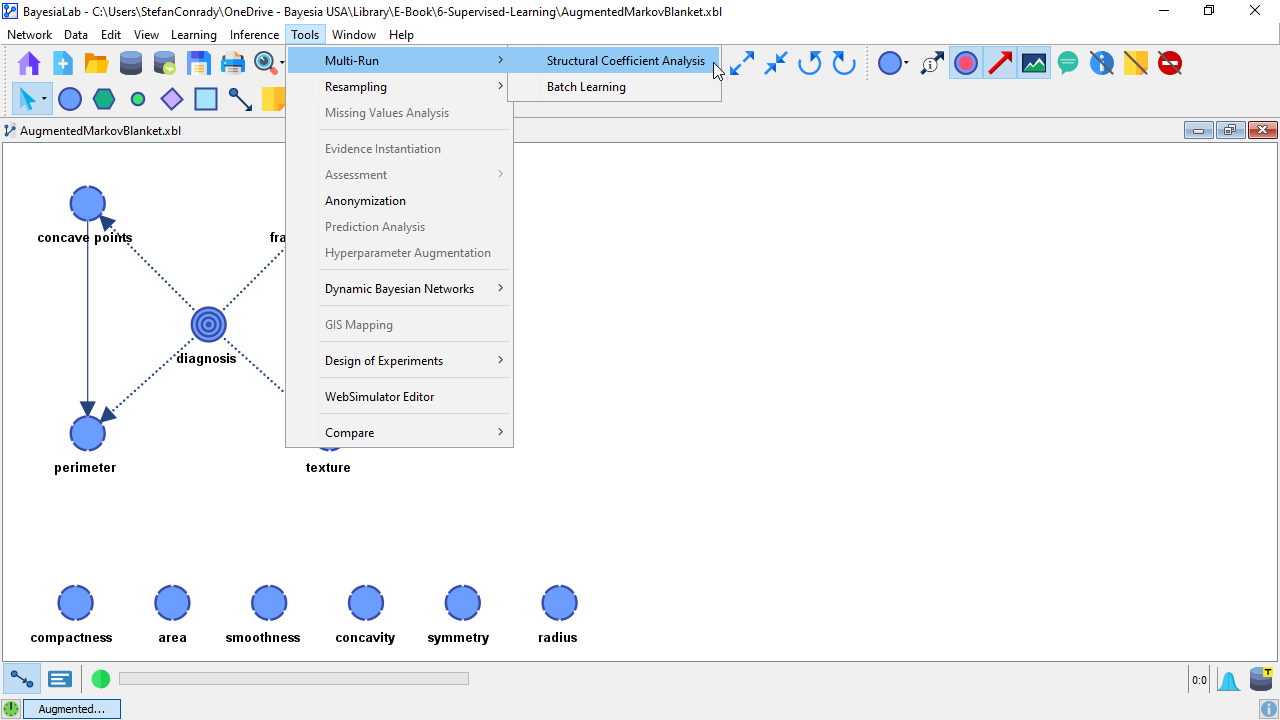Click the database icon with green arrow
Screen dimensions: 1280x720
(x=165, y=64)
